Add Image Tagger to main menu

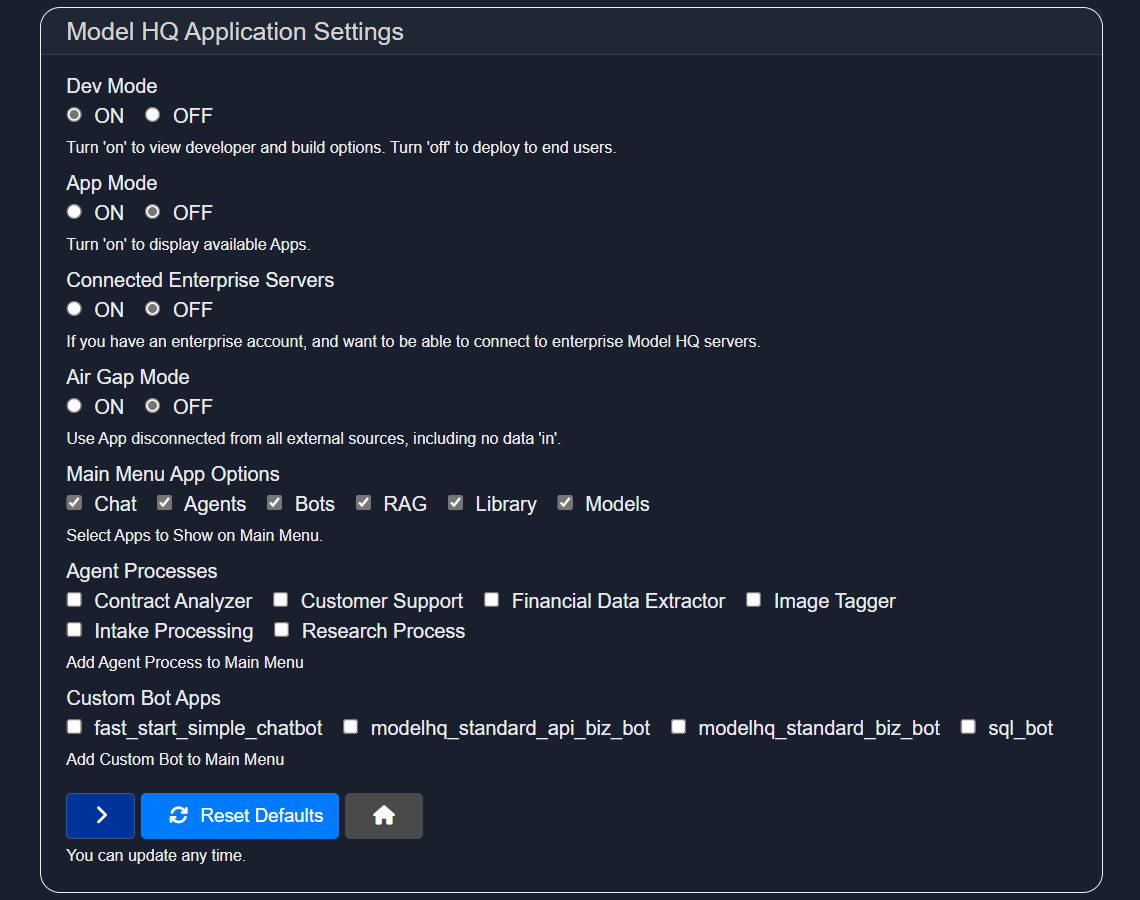click(754, 600)
